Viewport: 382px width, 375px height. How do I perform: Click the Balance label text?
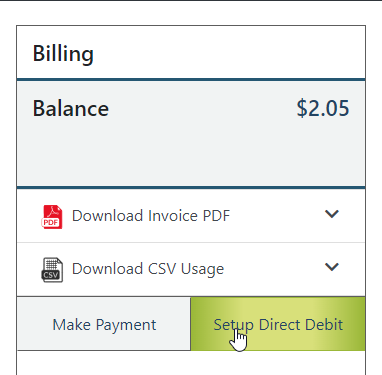coord(71,109)
